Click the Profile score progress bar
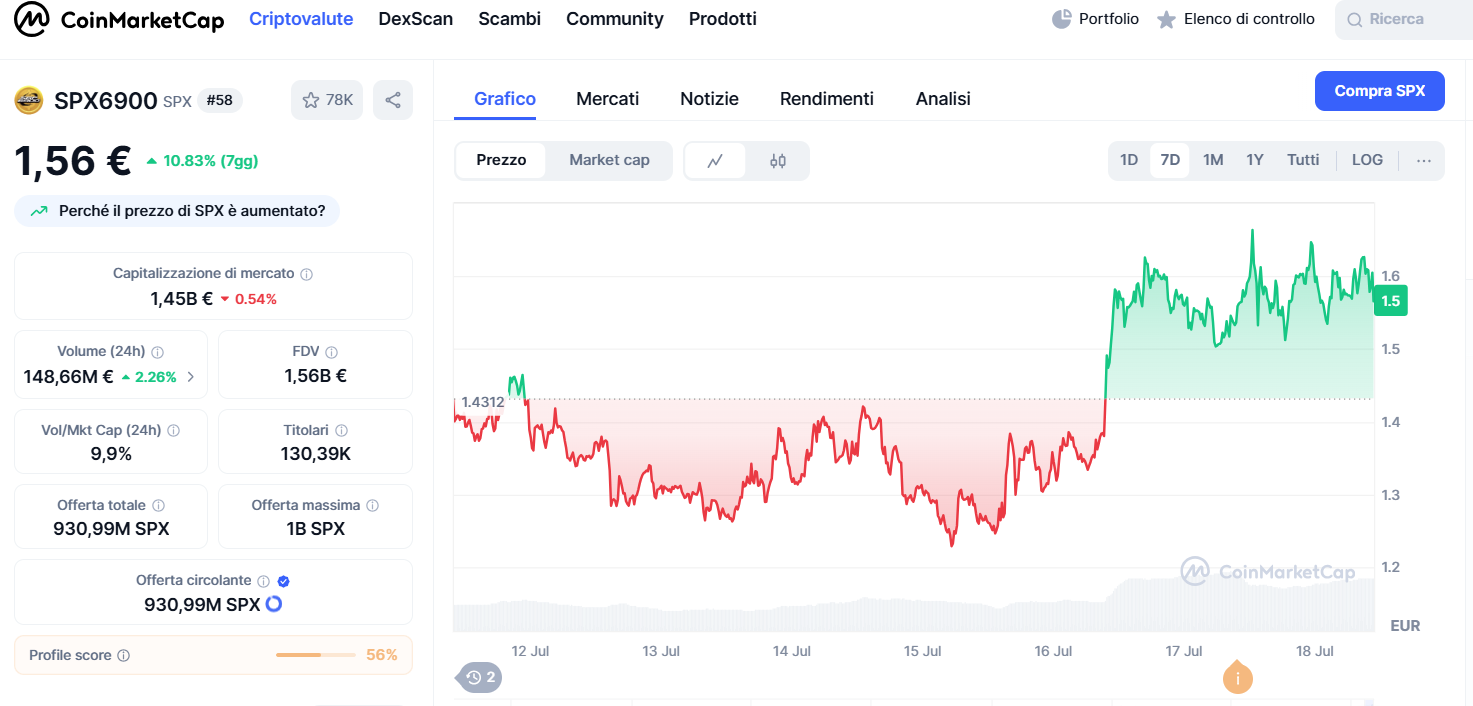Viewport: 1473px width, 706px height. pyautogui.click(x=316, y=655)
